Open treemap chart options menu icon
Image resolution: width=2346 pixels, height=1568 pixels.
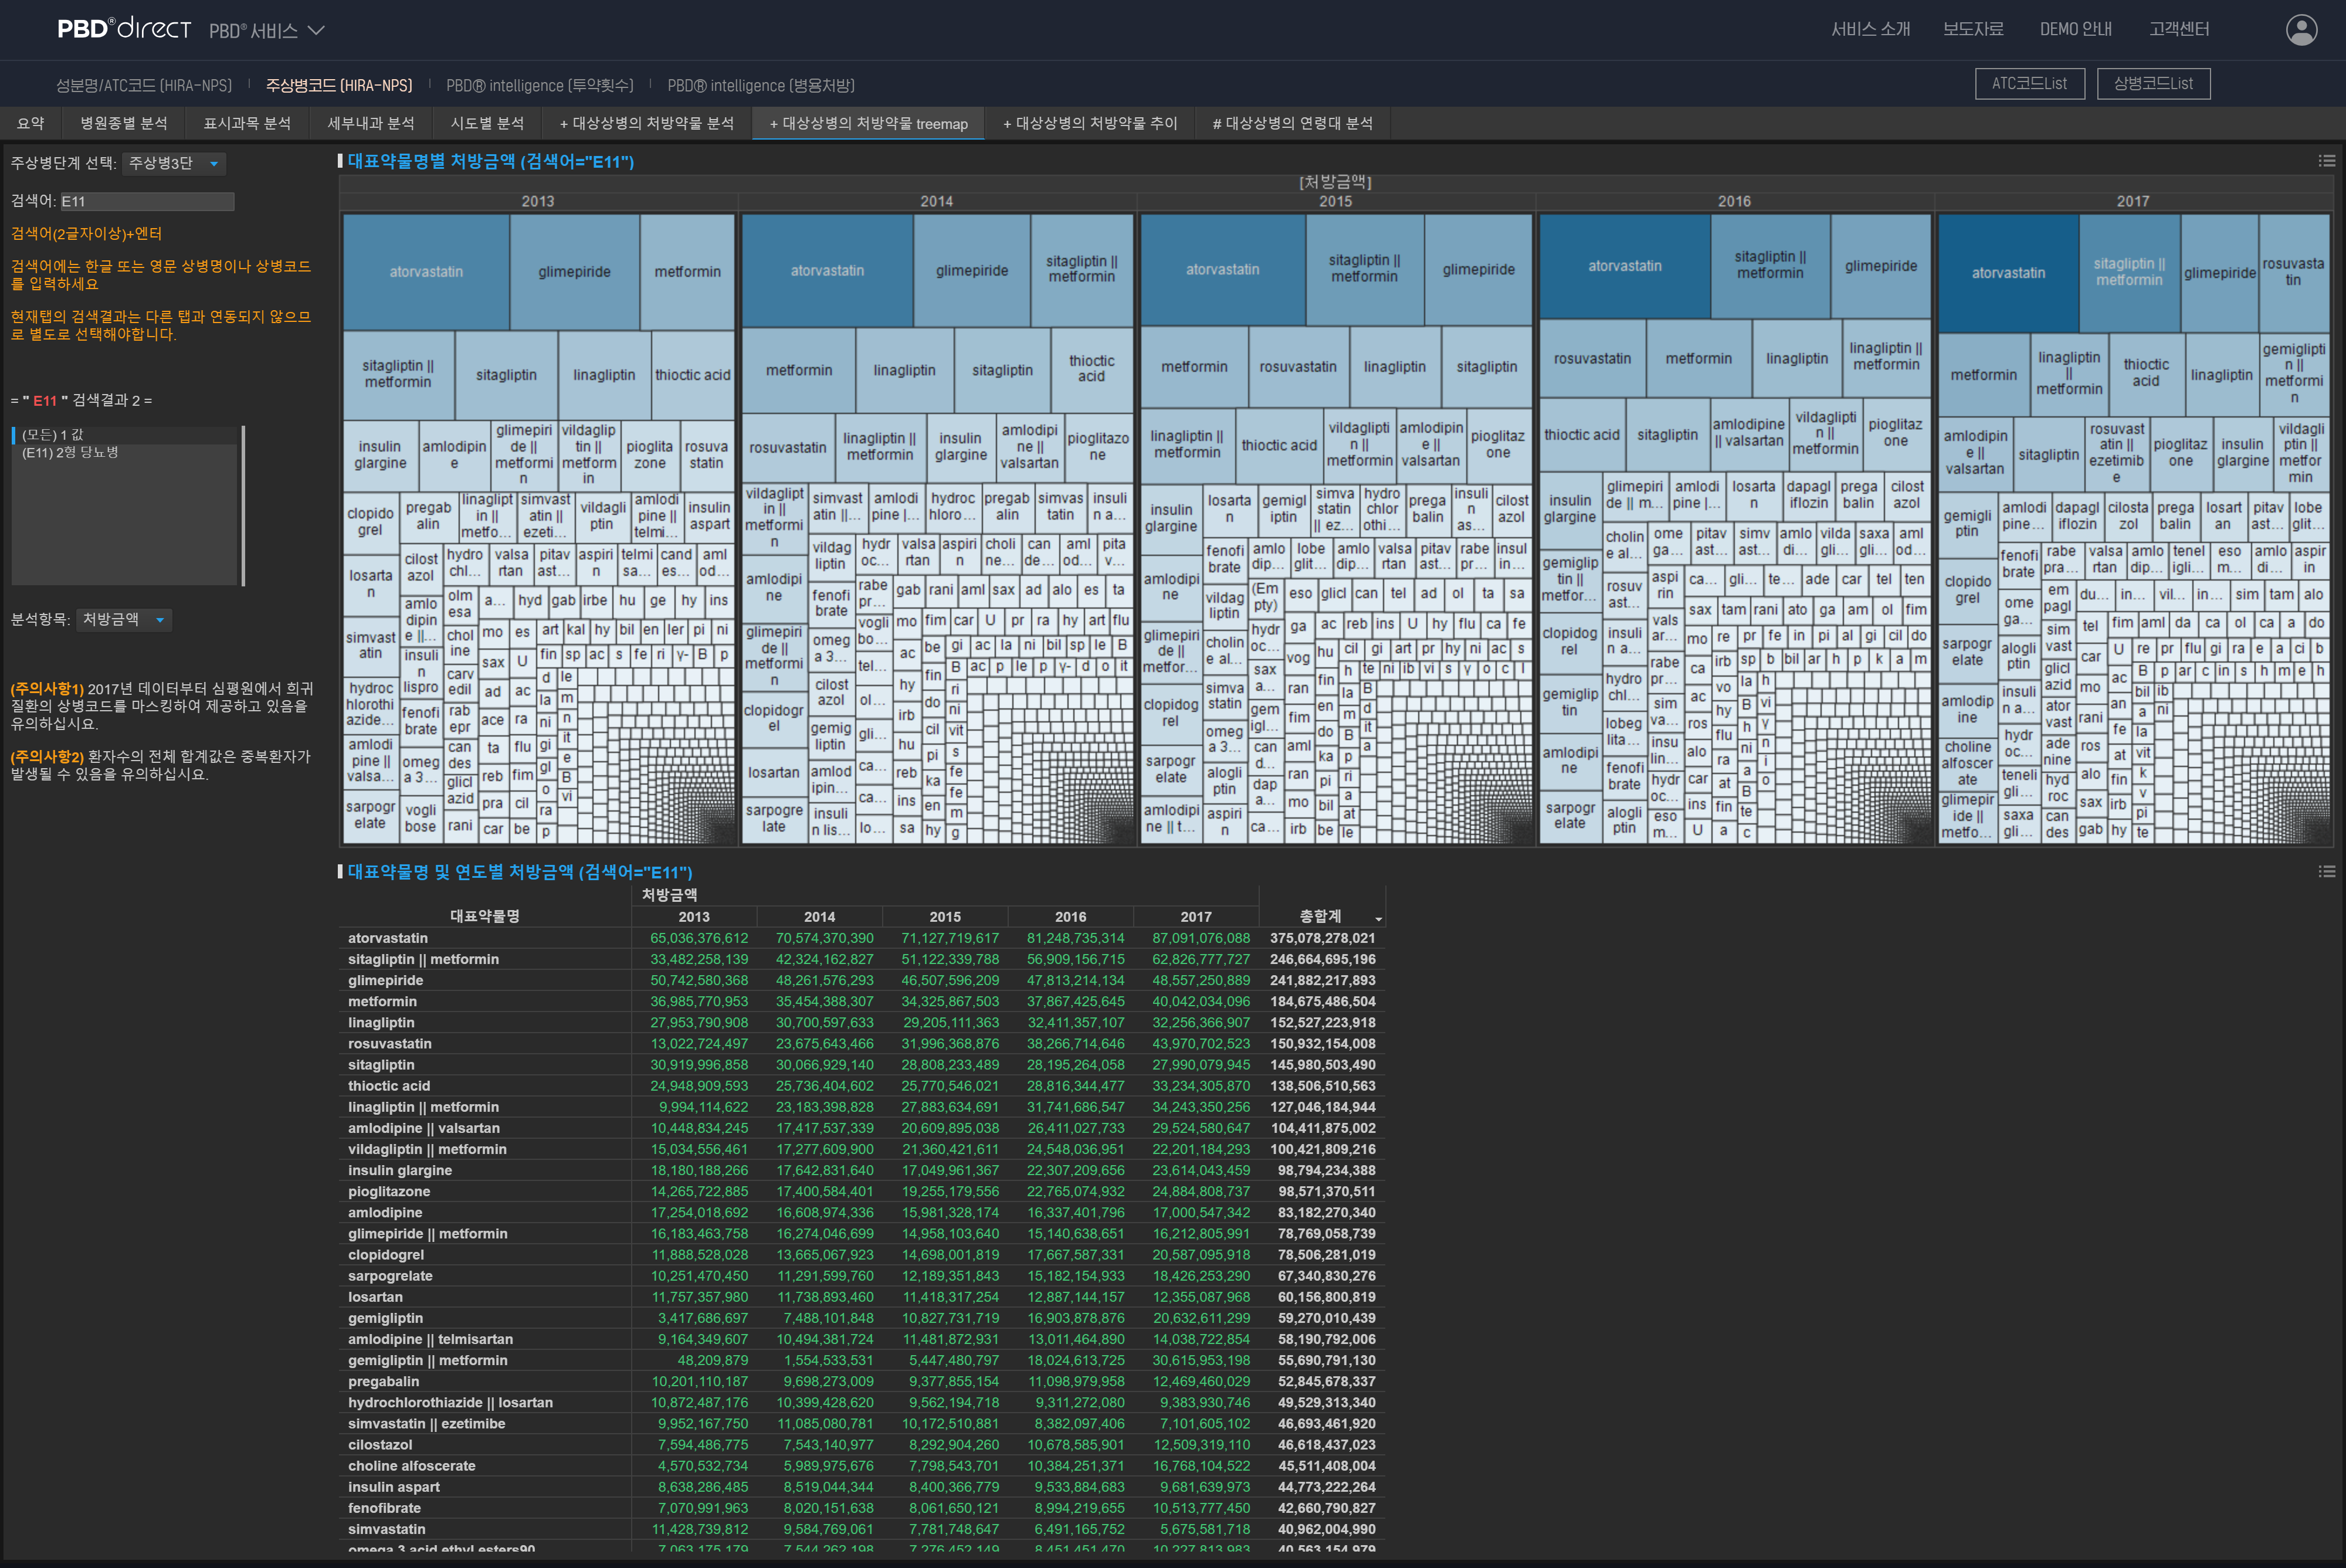click(2326, 161)
